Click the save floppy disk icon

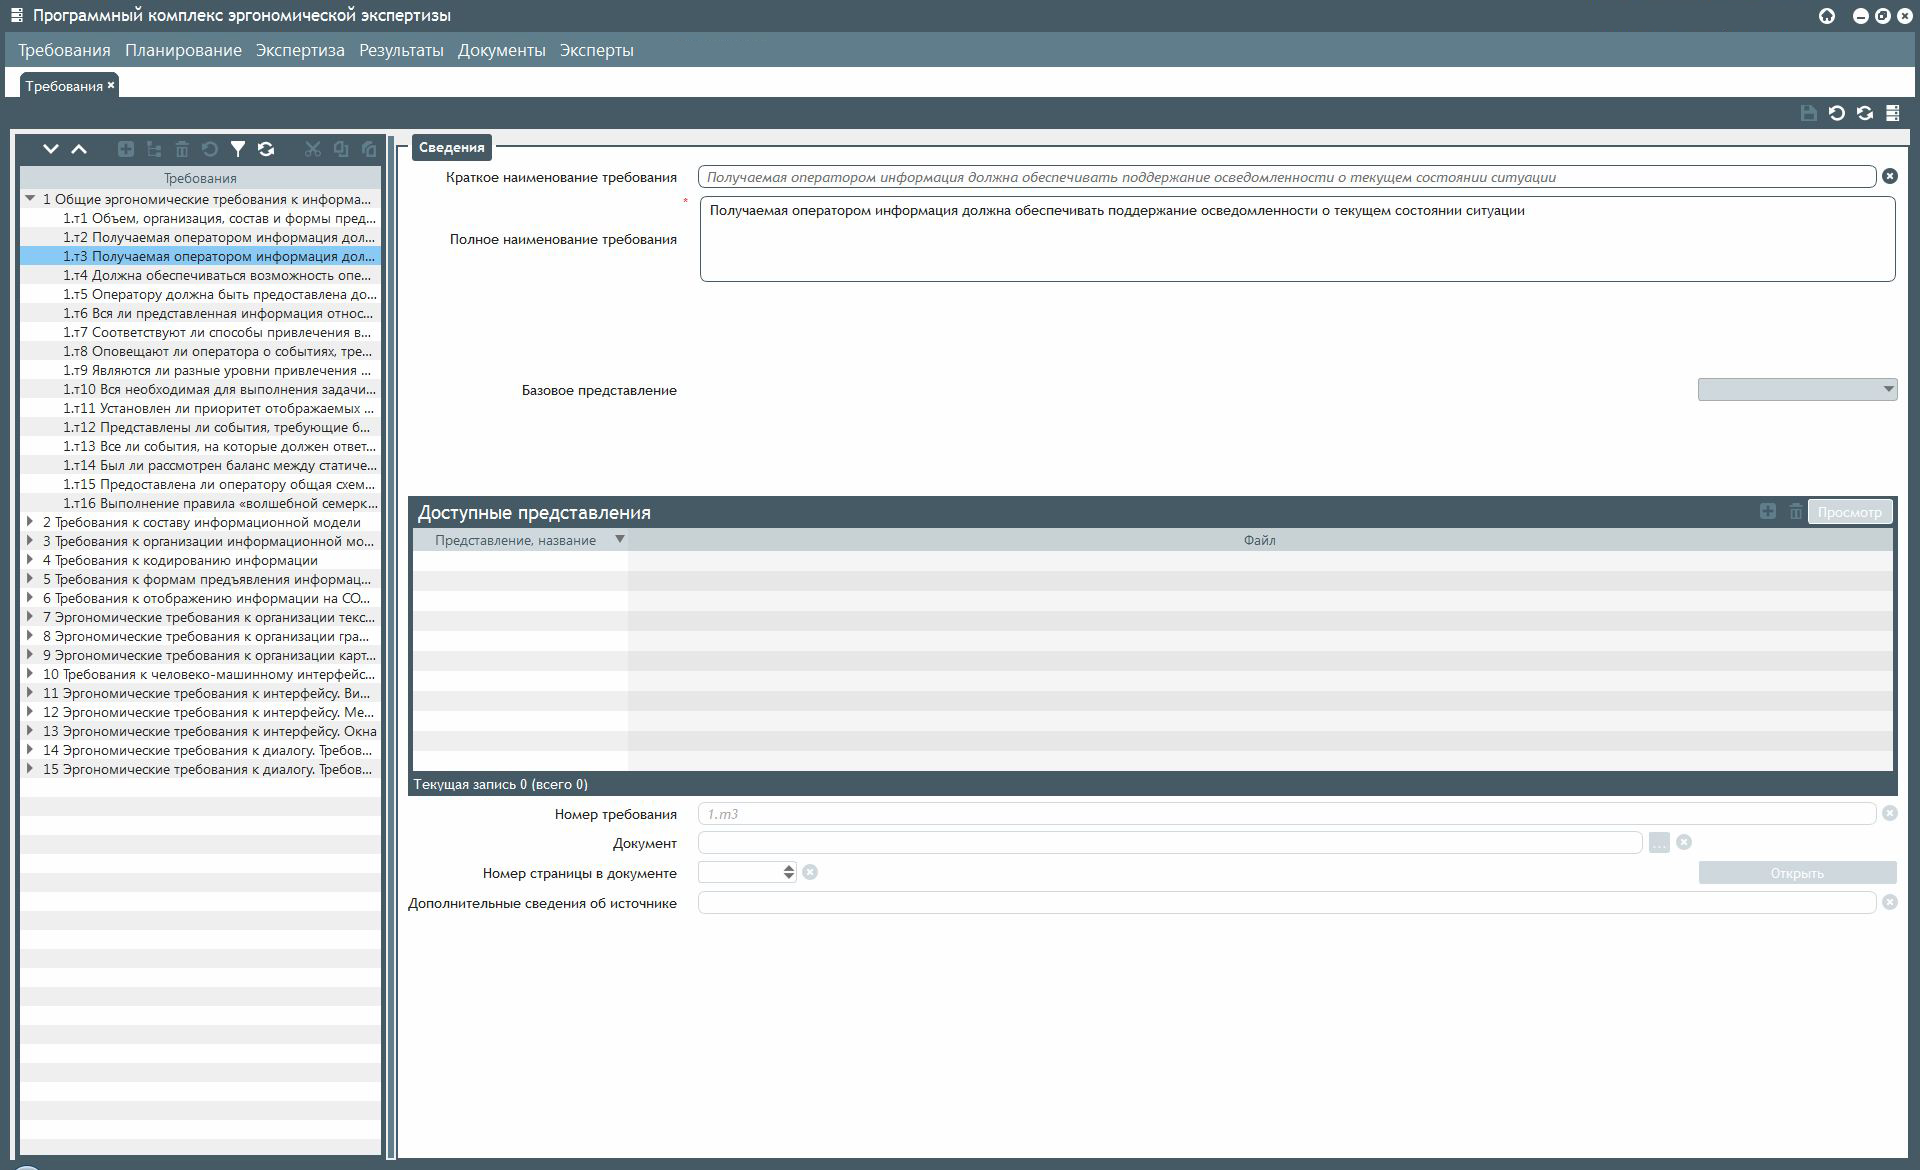point(1808,113)
